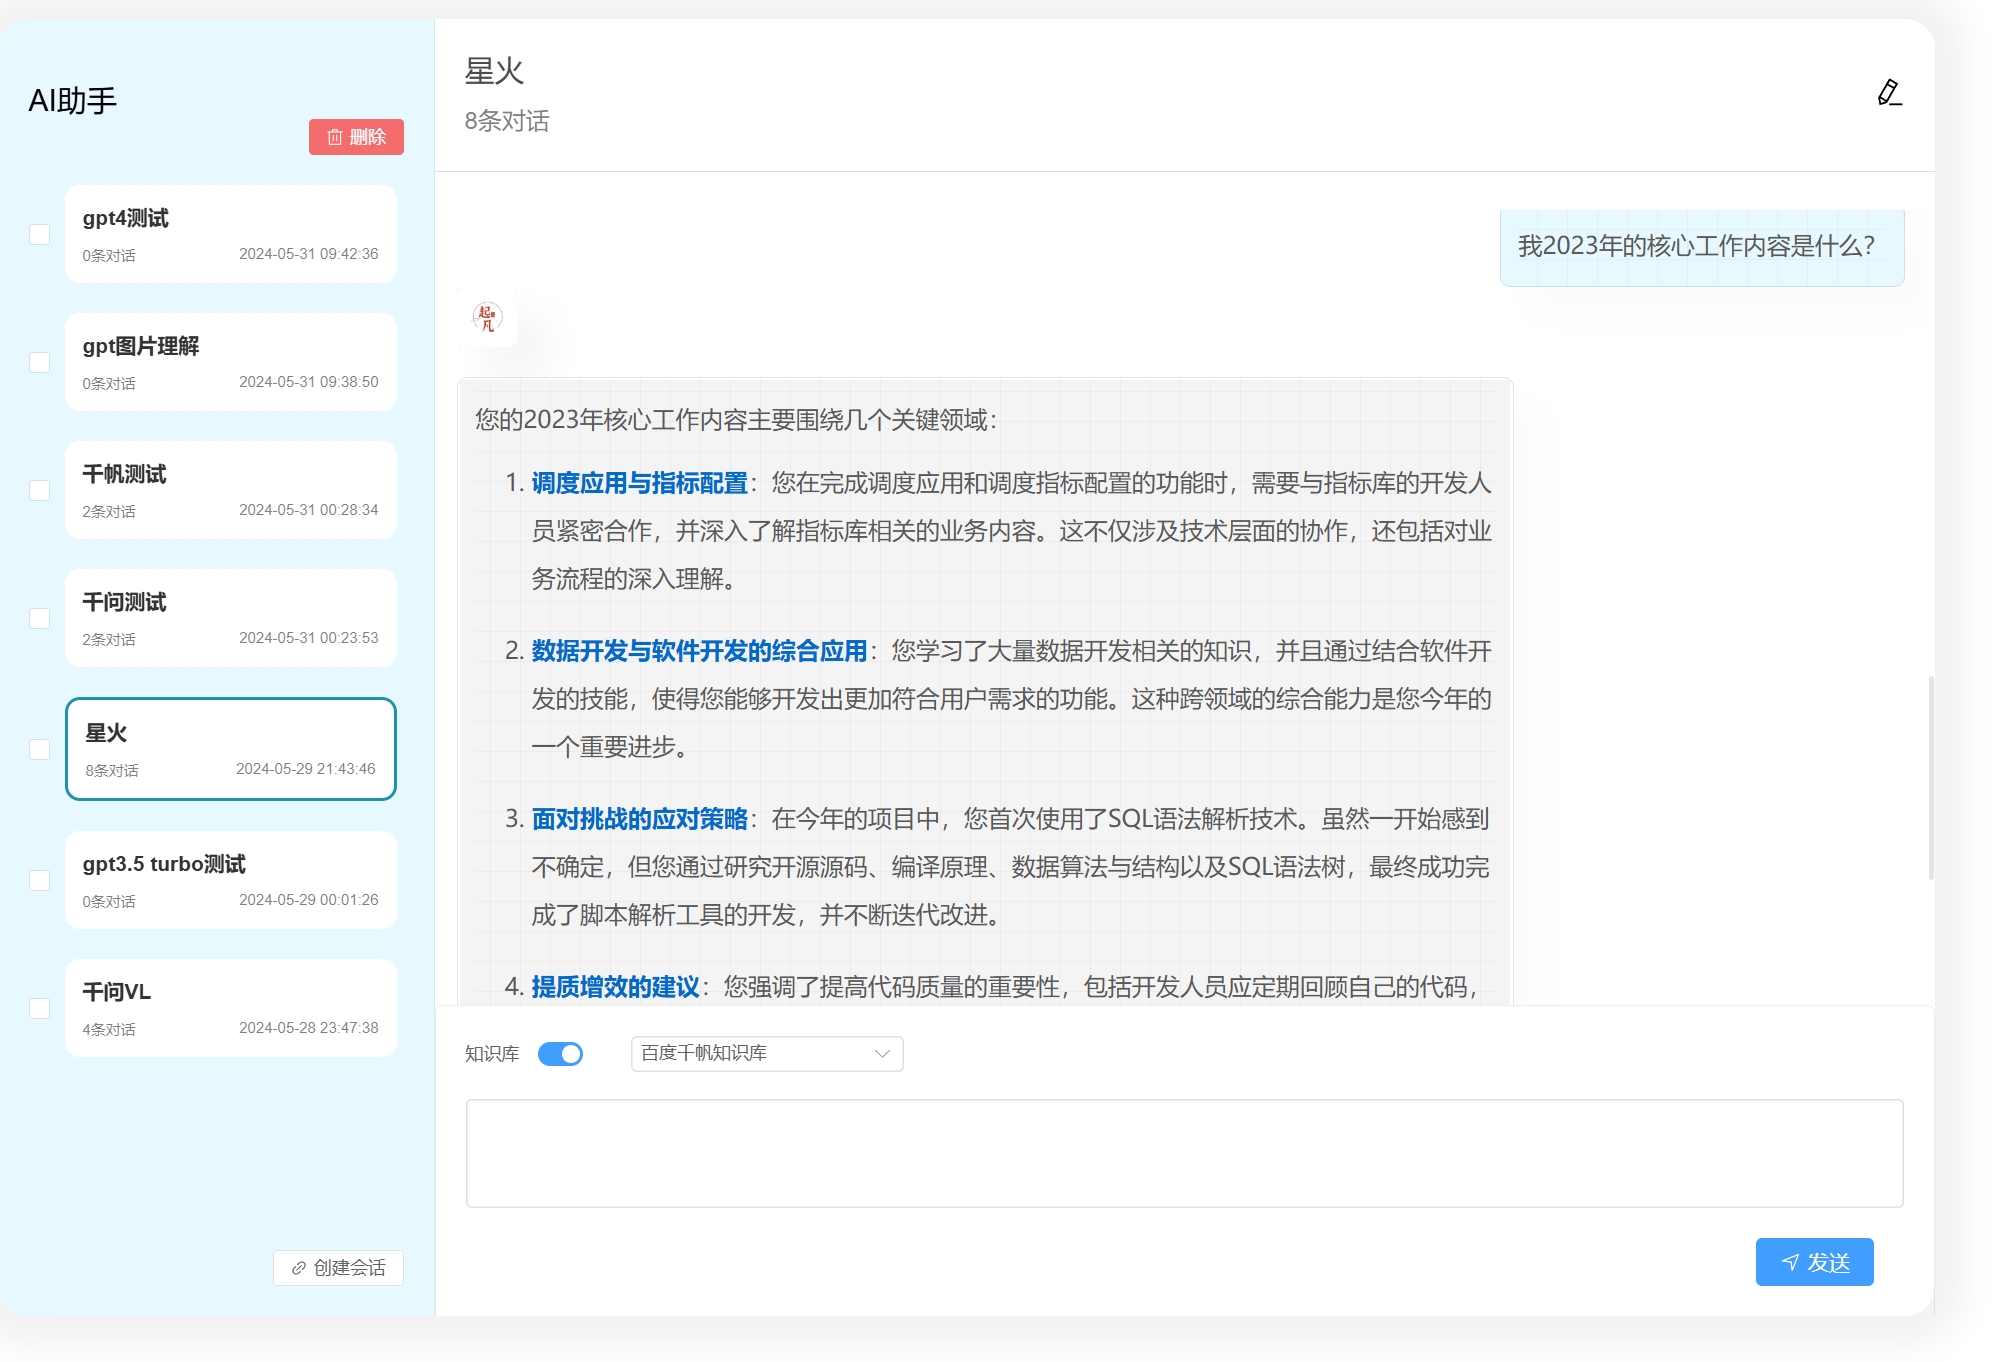Click the red delete button
Image resolution: width=1999 pixels, height=1362 pixels.
[x=356, y=137]
